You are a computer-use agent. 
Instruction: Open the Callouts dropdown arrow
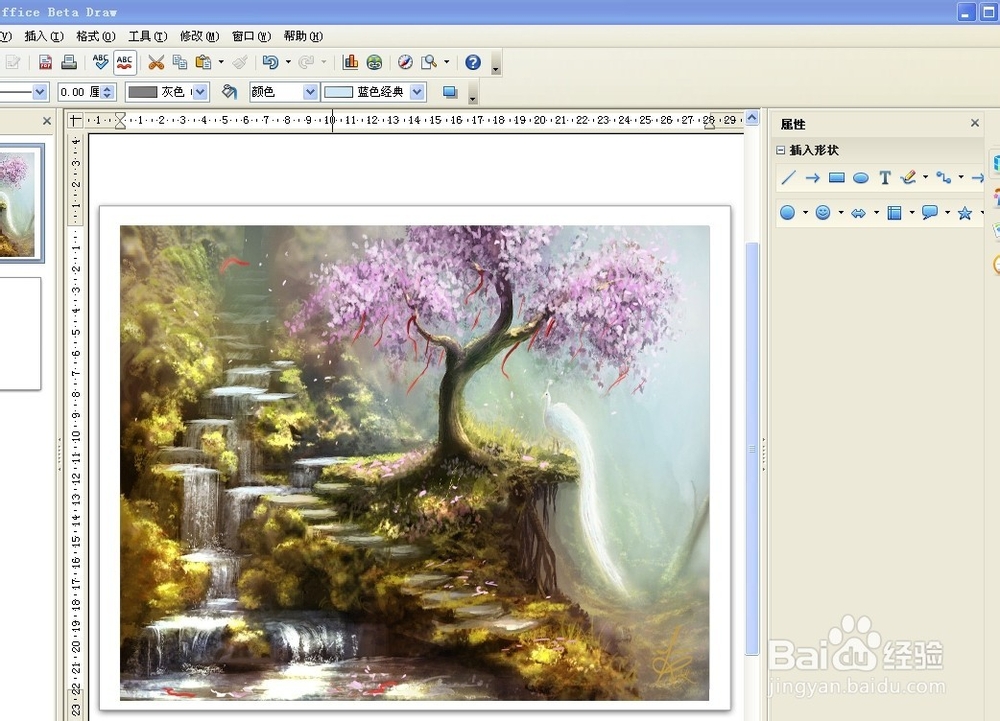coord(948,212)
